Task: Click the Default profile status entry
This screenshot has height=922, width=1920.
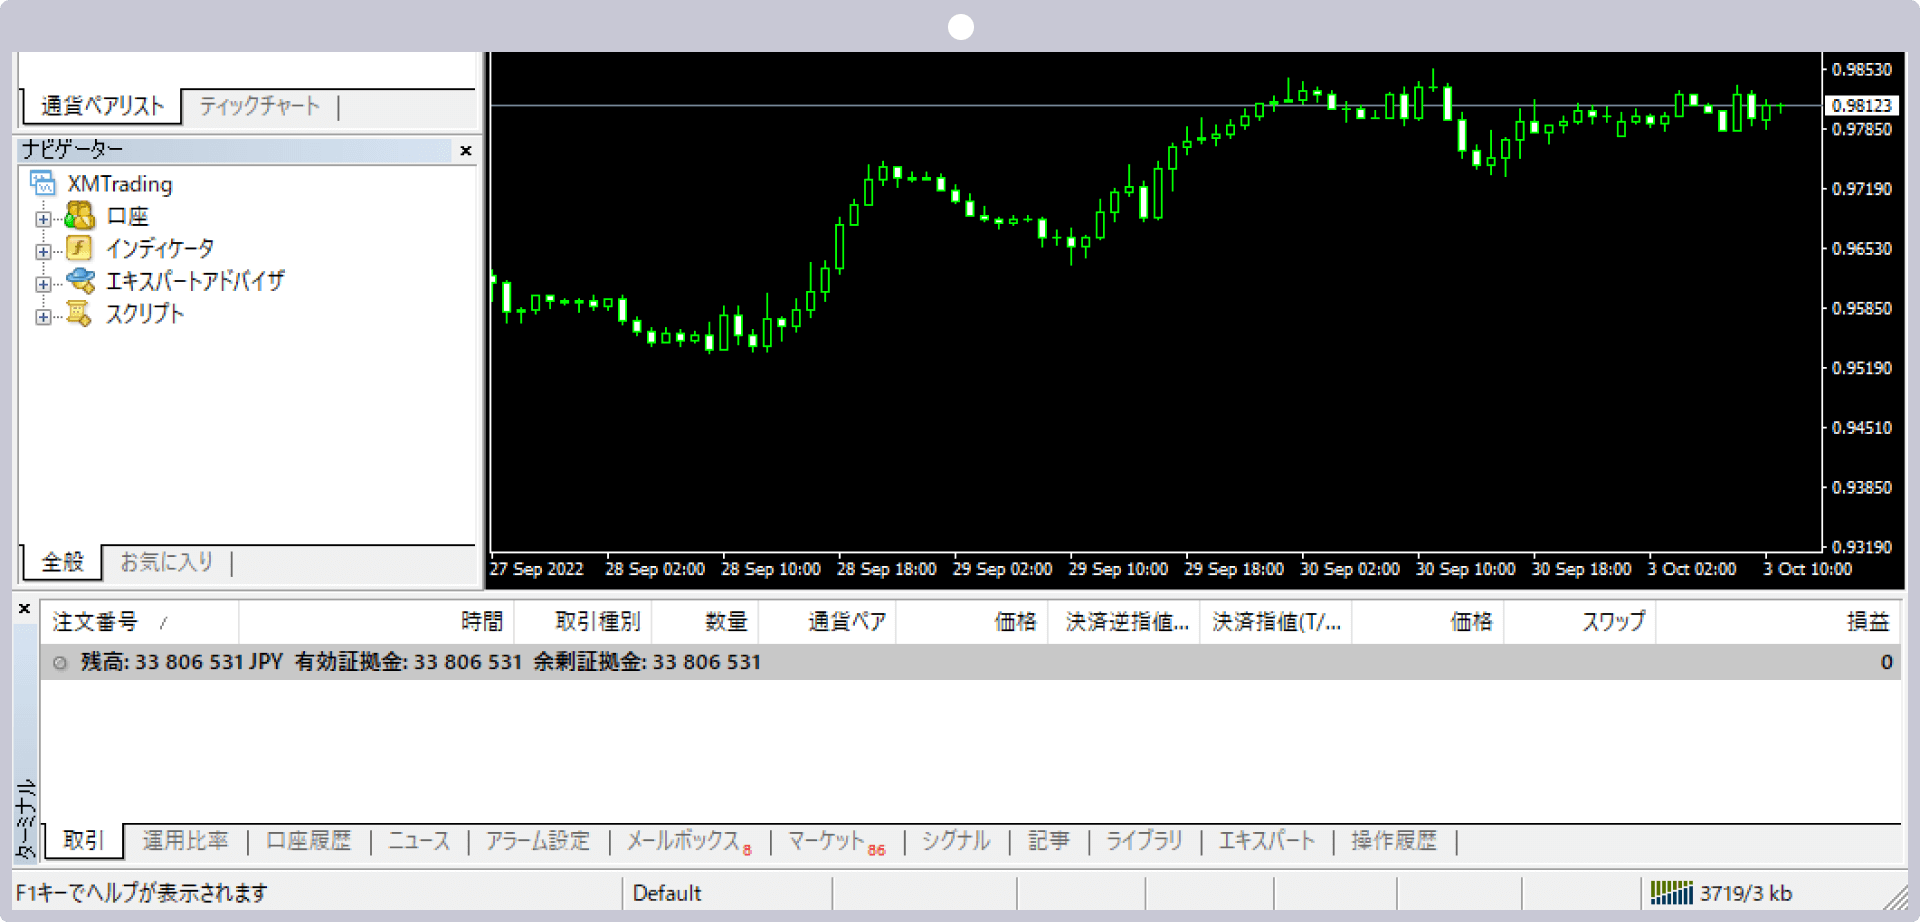Action: coord(667,893)
